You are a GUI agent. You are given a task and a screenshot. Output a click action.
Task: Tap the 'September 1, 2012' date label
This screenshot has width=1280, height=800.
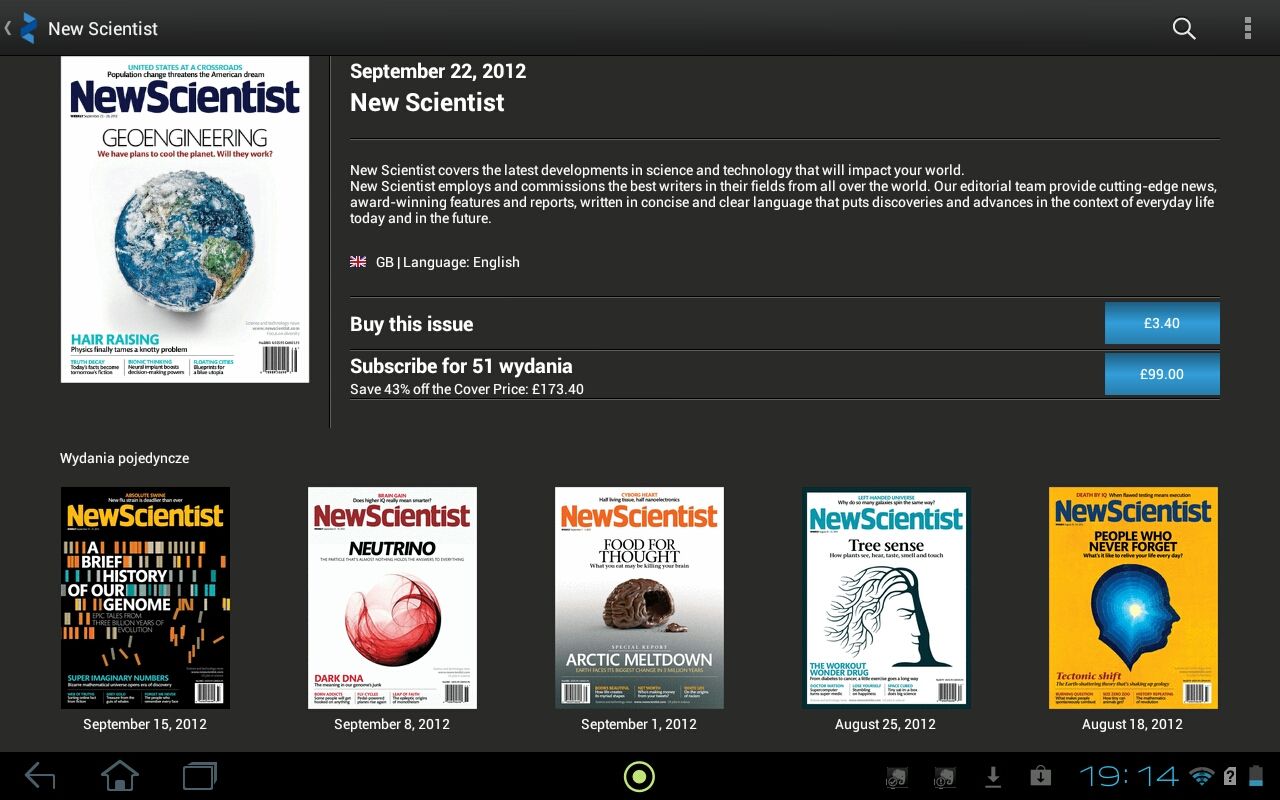pyautogui.click(x=639, y=724)
